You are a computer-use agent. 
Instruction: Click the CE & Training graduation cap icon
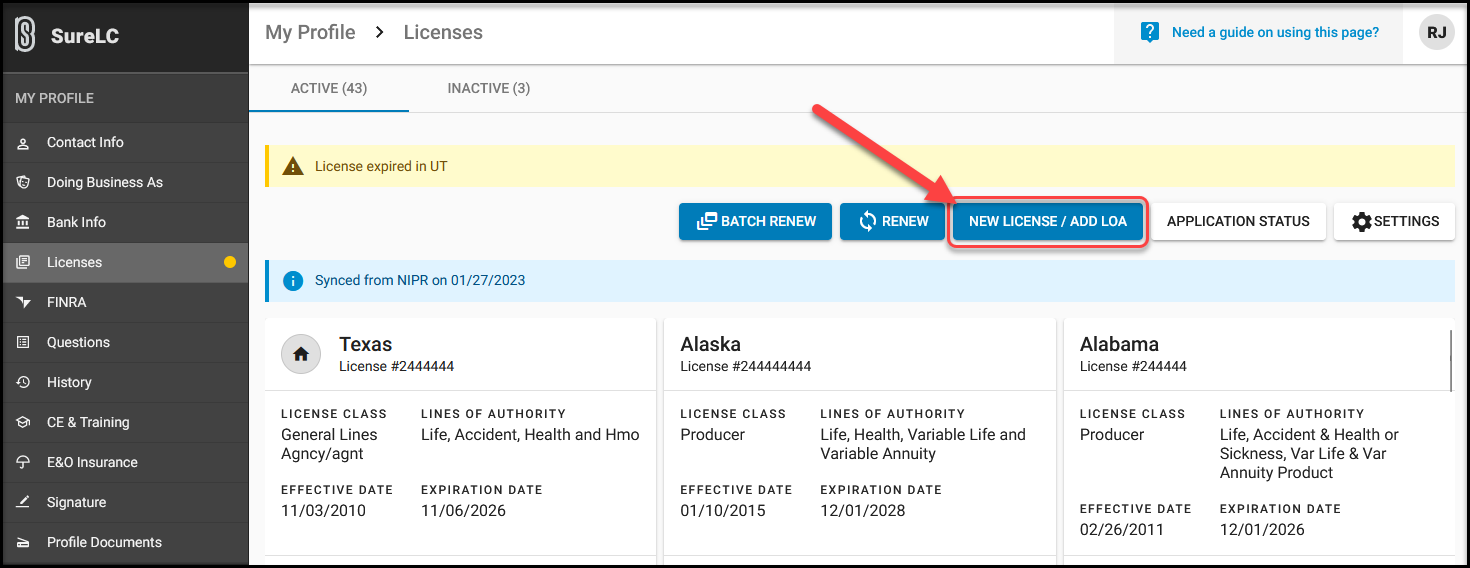(x=24, y=423)
